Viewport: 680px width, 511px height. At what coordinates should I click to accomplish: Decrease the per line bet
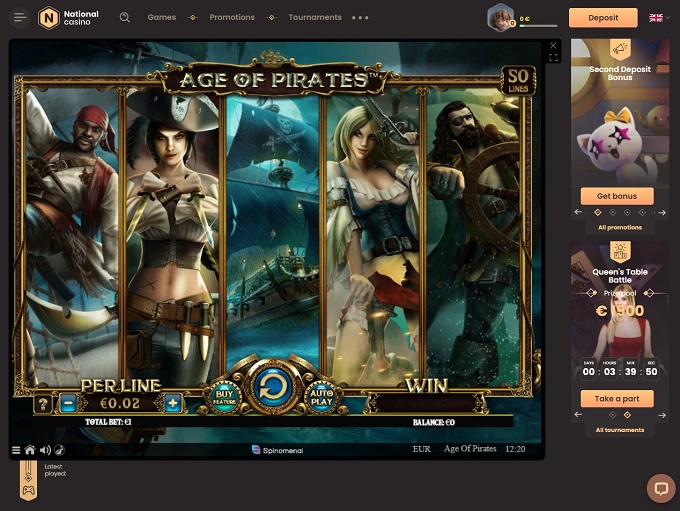coord(68,404)
